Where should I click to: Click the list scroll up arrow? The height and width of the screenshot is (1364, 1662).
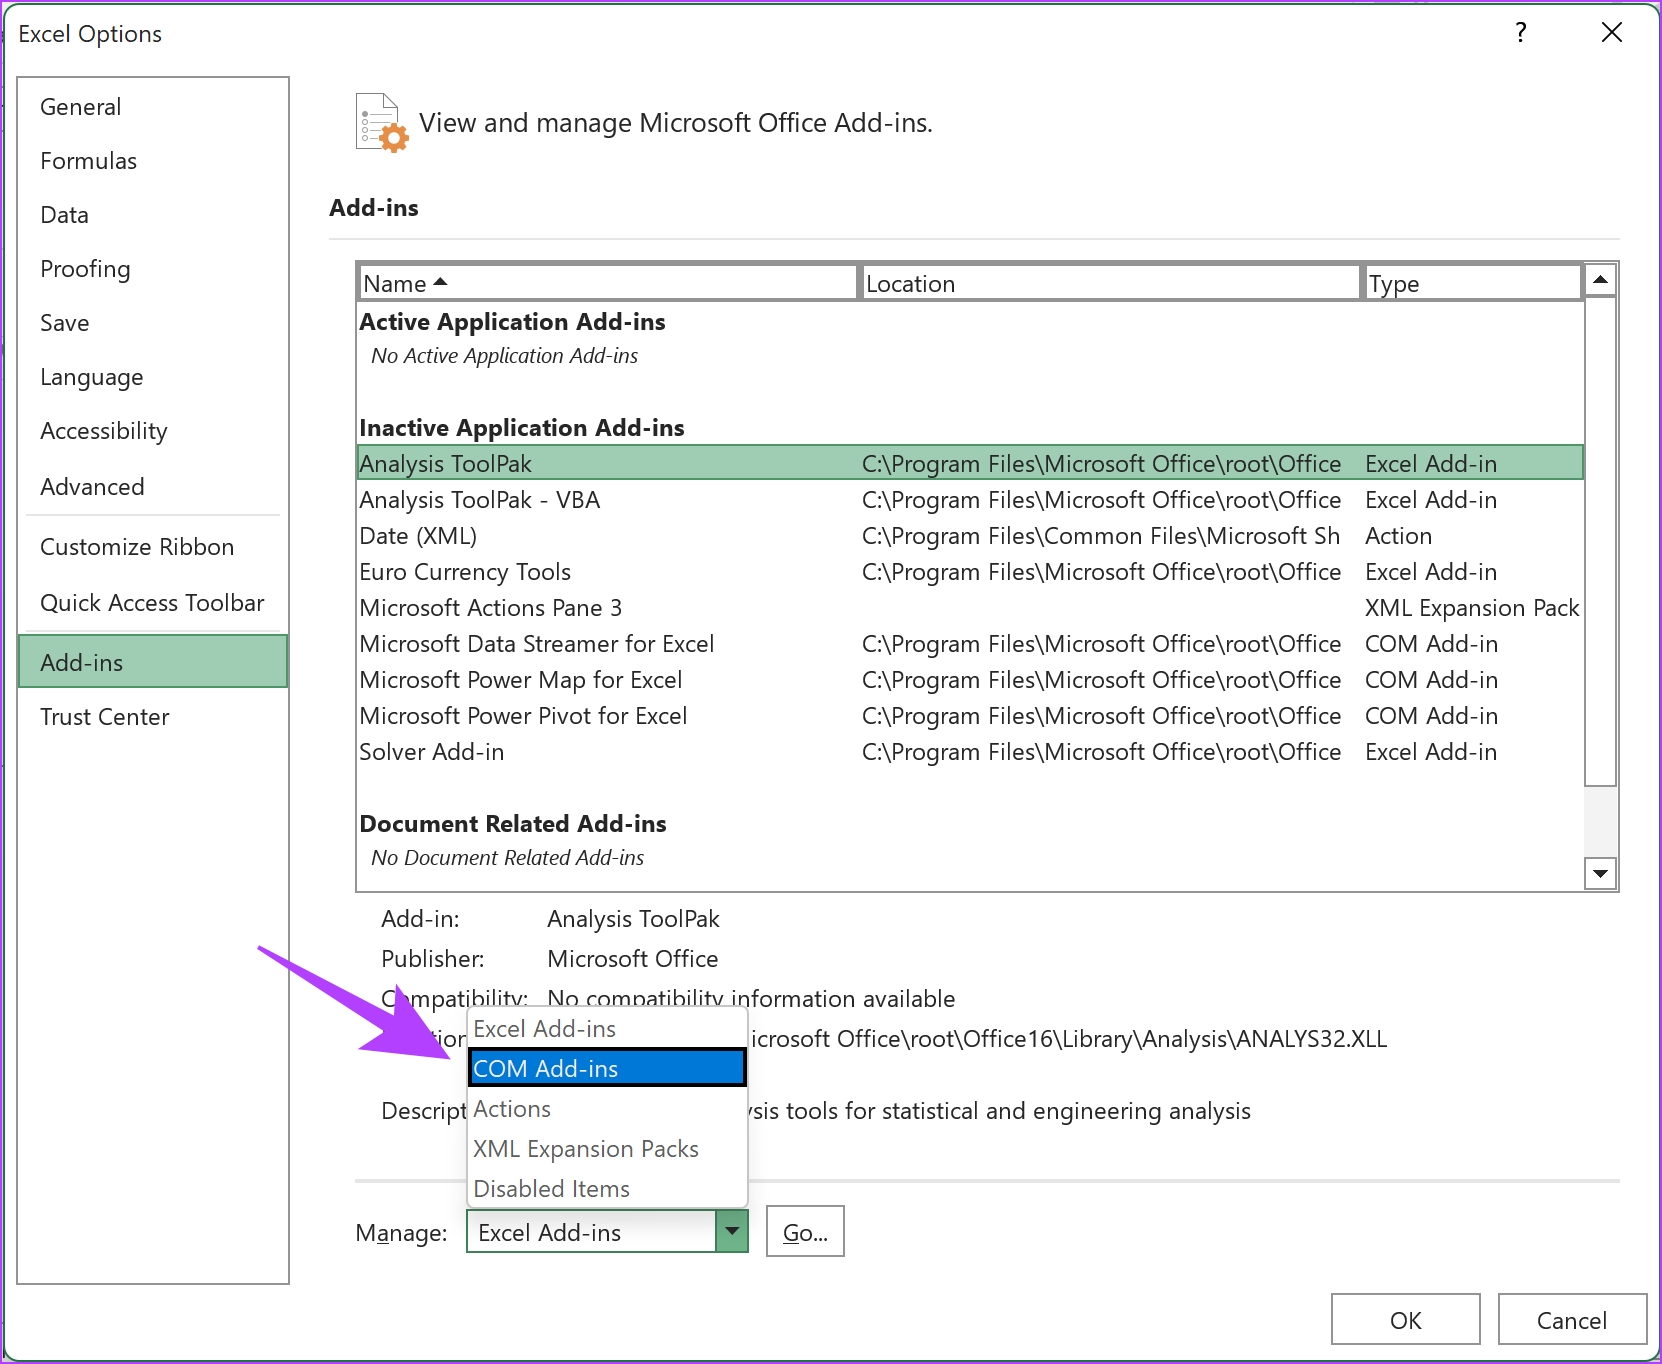1600,280
